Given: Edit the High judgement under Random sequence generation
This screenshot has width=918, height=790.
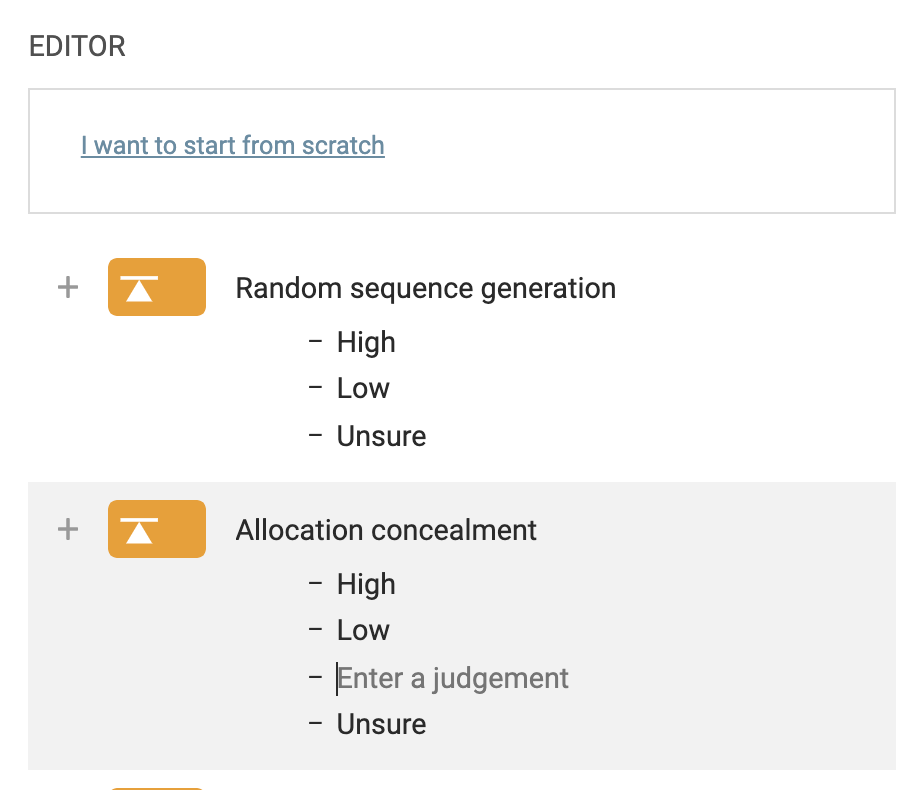Looking at the screenshot, I should point(366,342).
